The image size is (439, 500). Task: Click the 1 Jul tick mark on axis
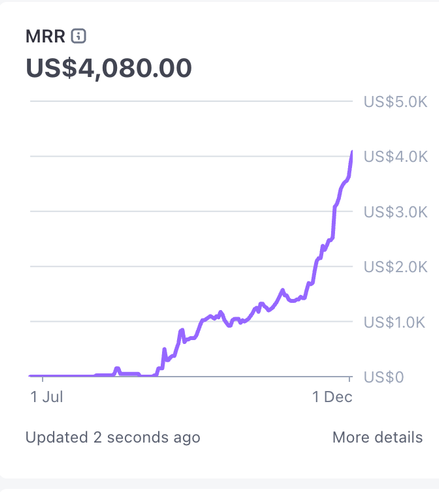43,379
